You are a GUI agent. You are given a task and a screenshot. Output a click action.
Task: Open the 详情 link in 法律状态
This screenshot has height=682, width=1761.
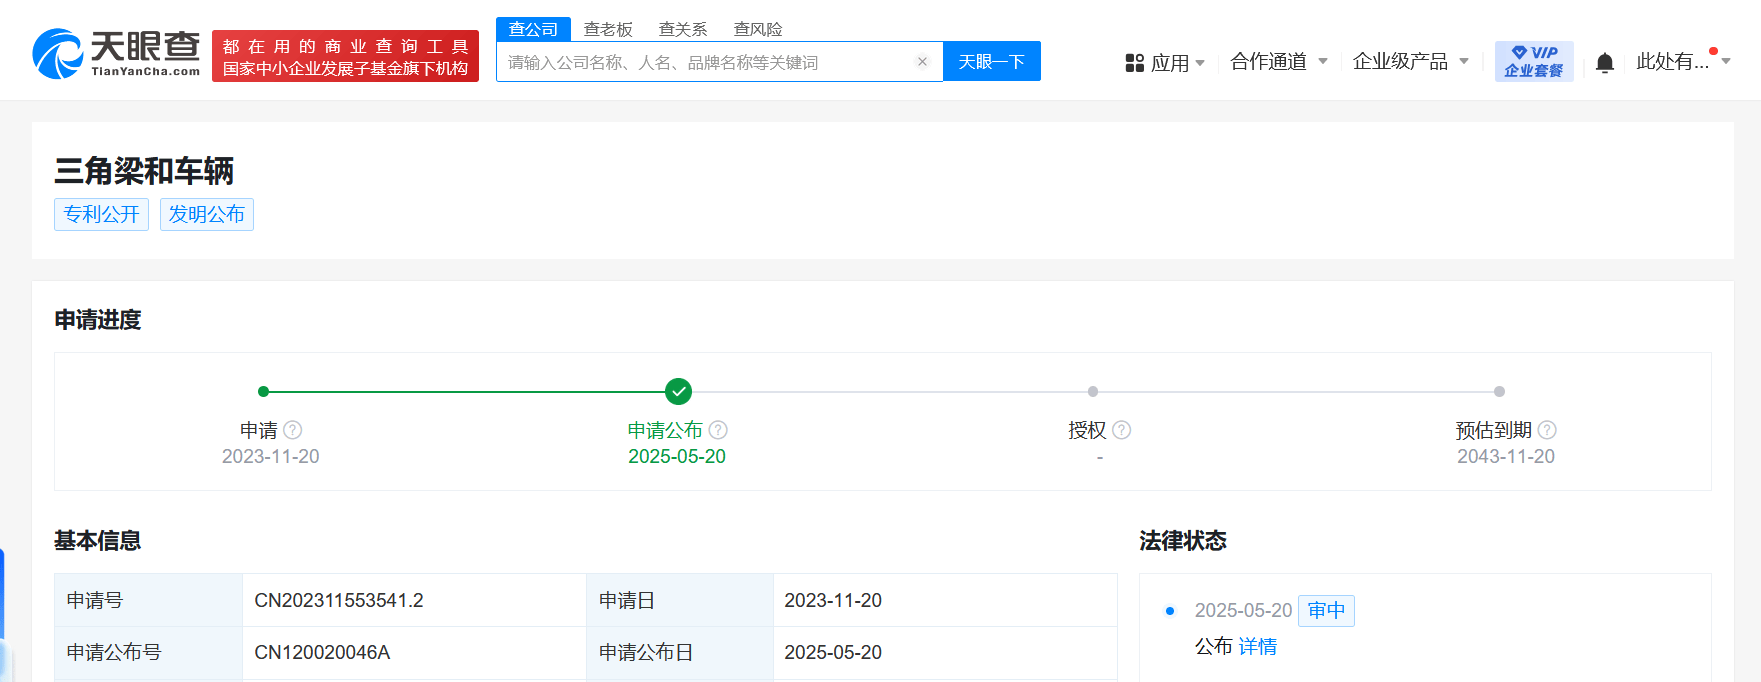1257,647
